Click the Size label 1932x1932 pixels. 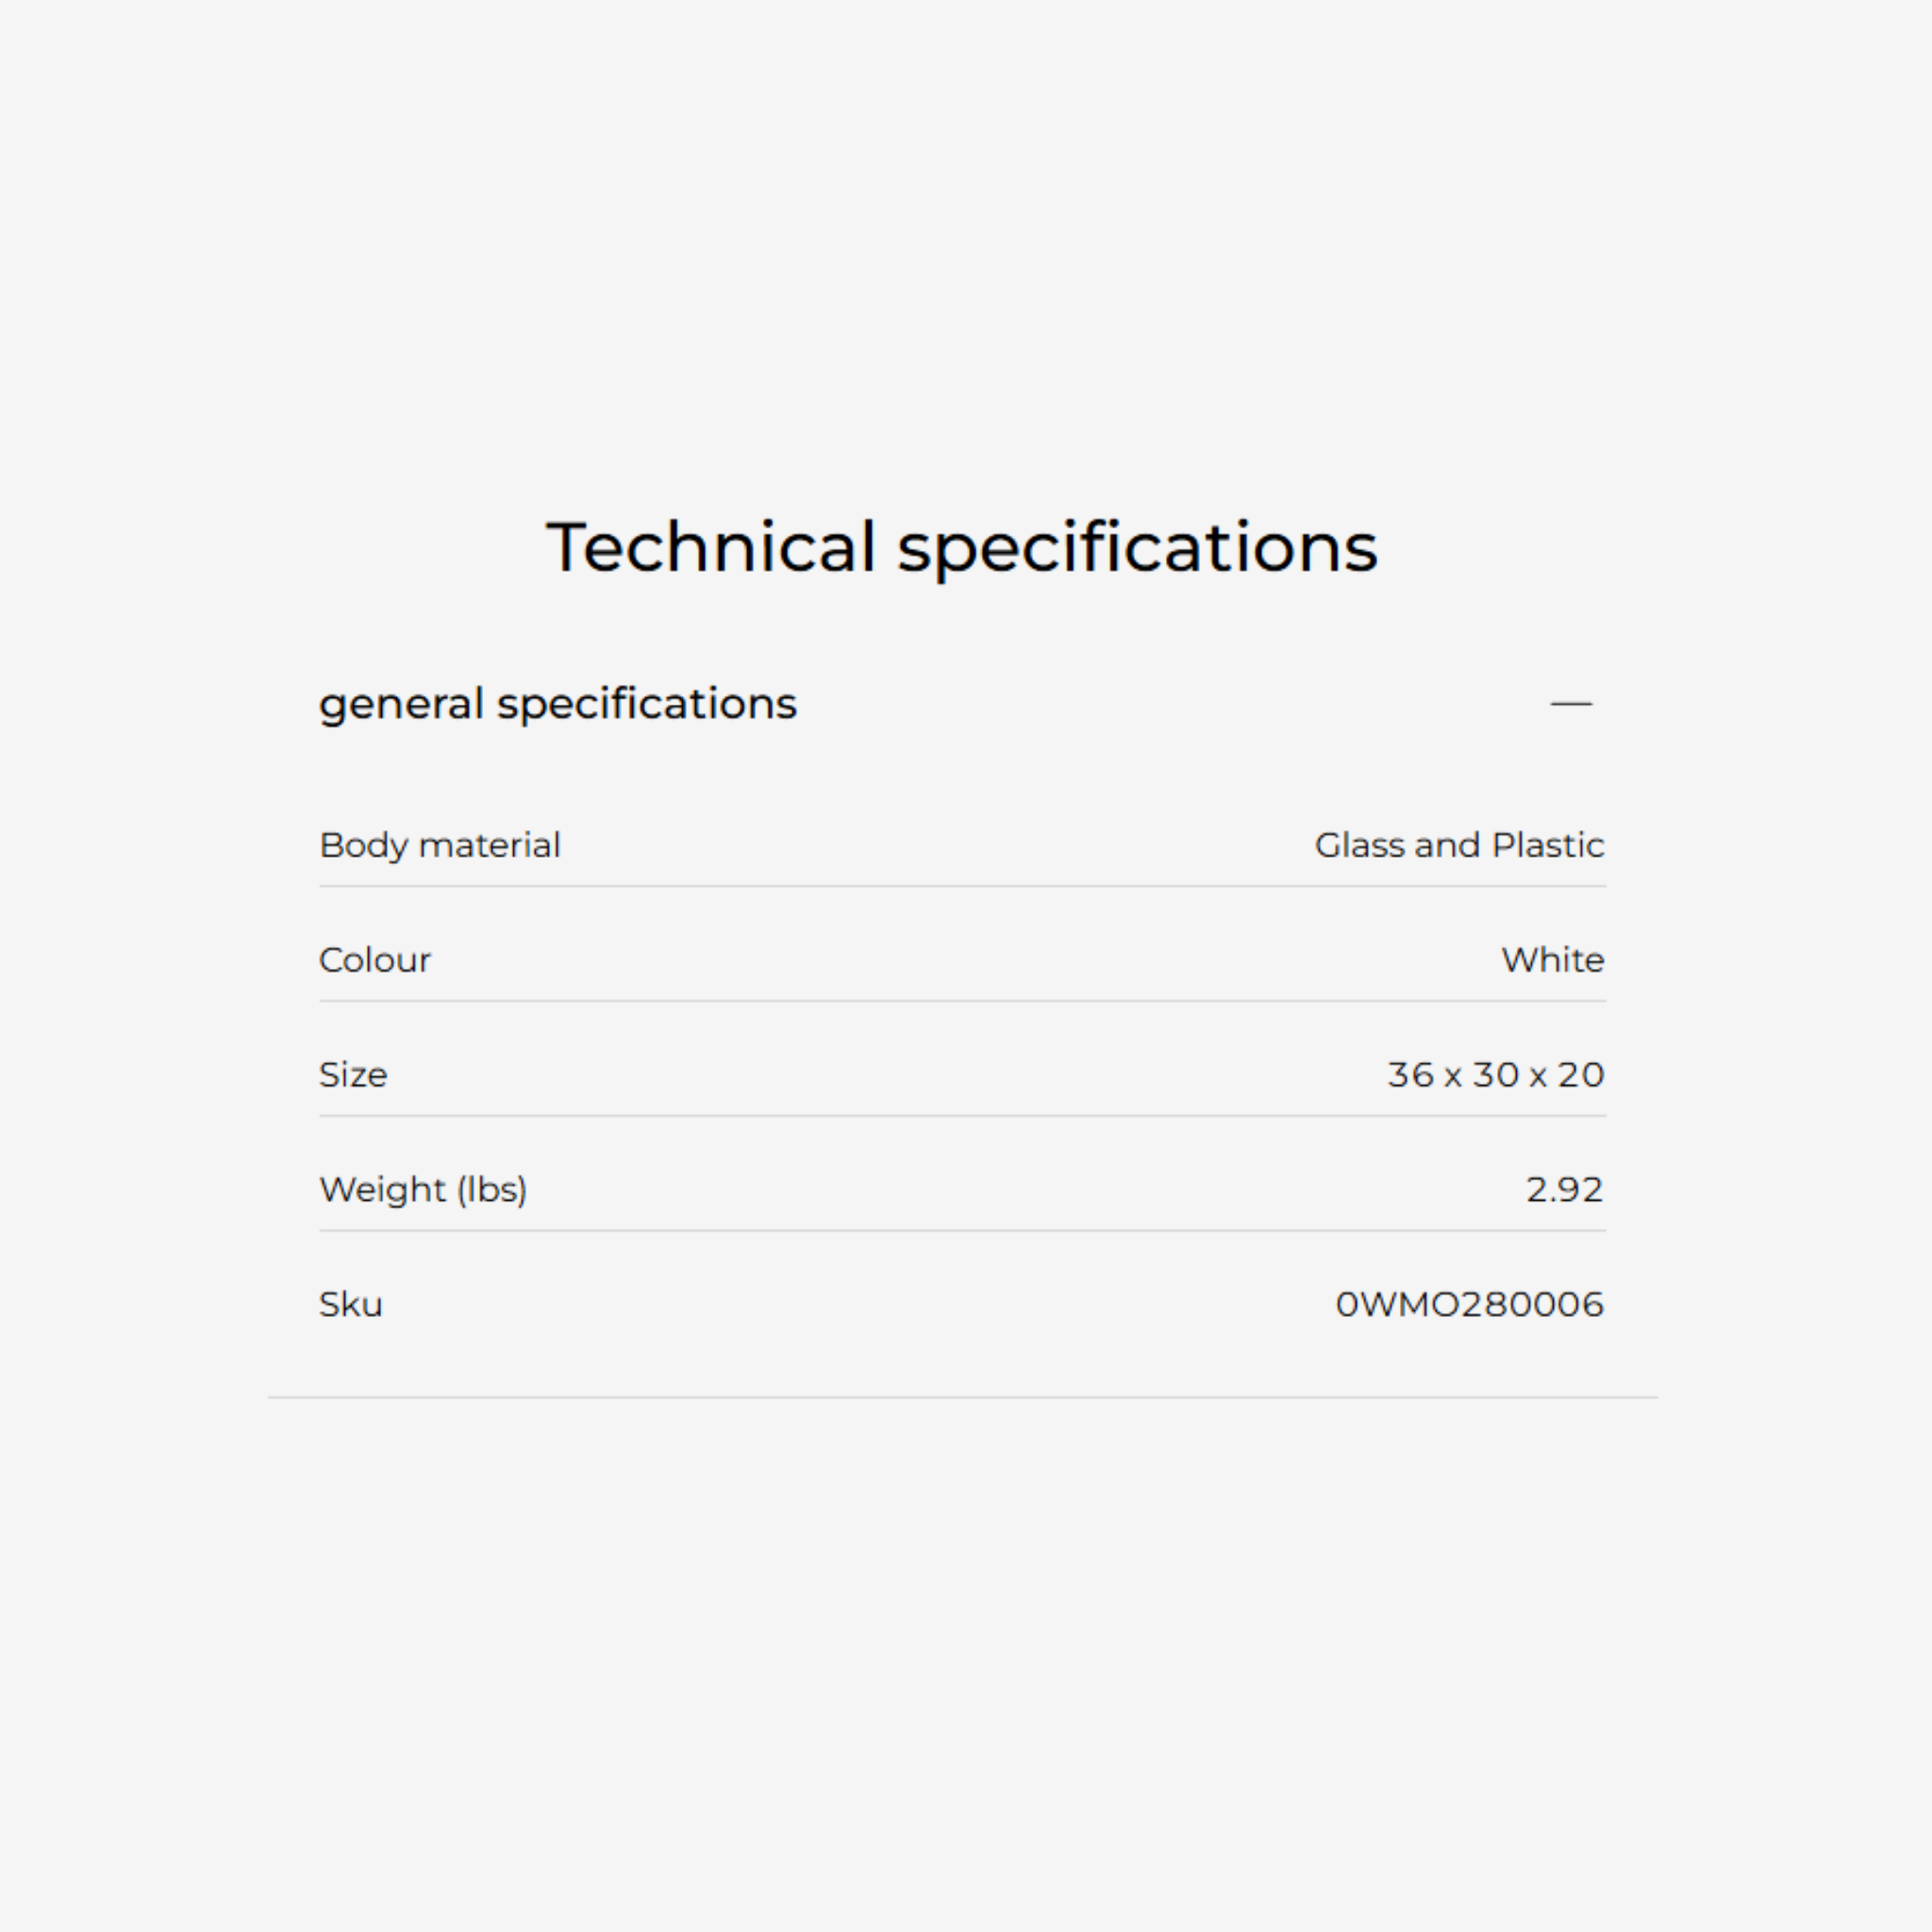point(352,1075)
